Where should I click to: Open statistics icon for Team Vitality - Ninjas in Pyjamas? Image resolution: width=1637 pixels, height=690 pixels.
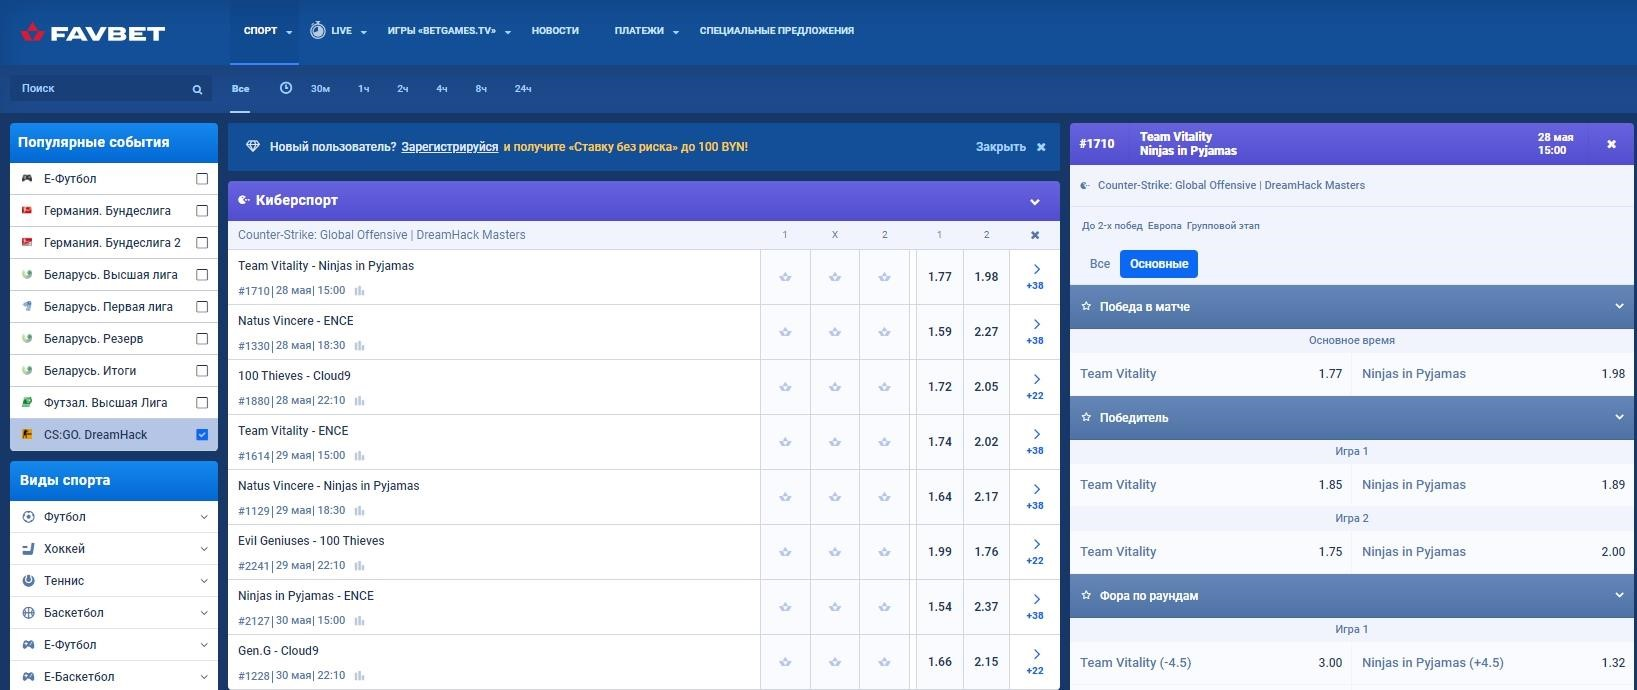coord(359,291)
